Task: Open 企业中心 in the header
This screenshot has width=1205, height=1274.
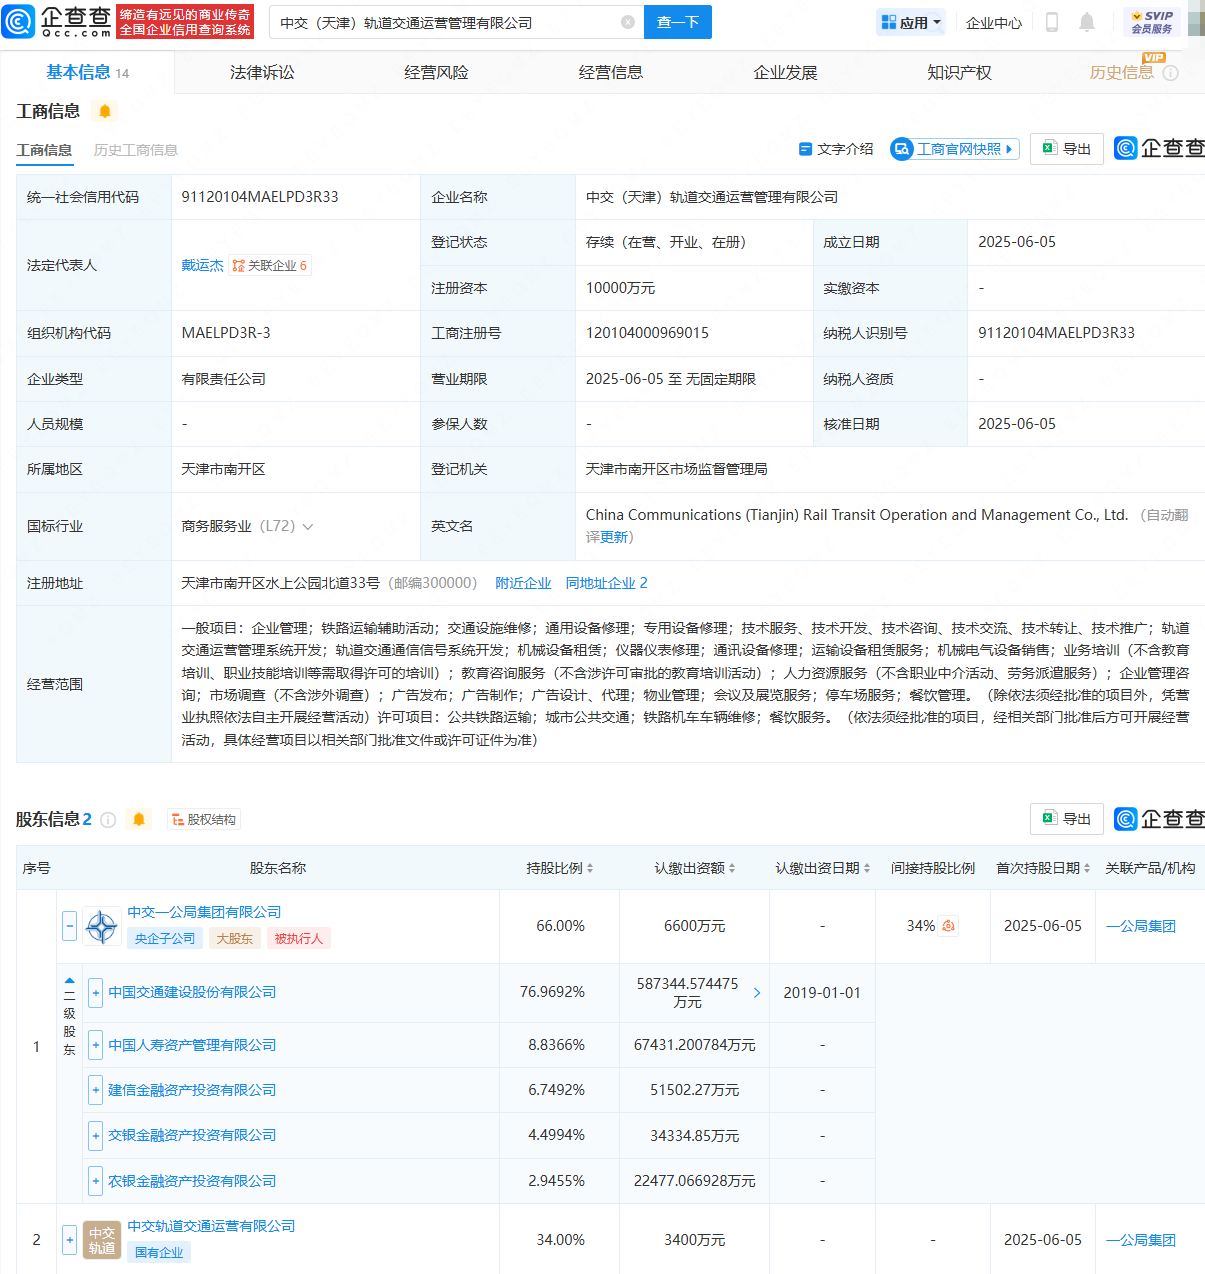Action: [x=994, y=22]
